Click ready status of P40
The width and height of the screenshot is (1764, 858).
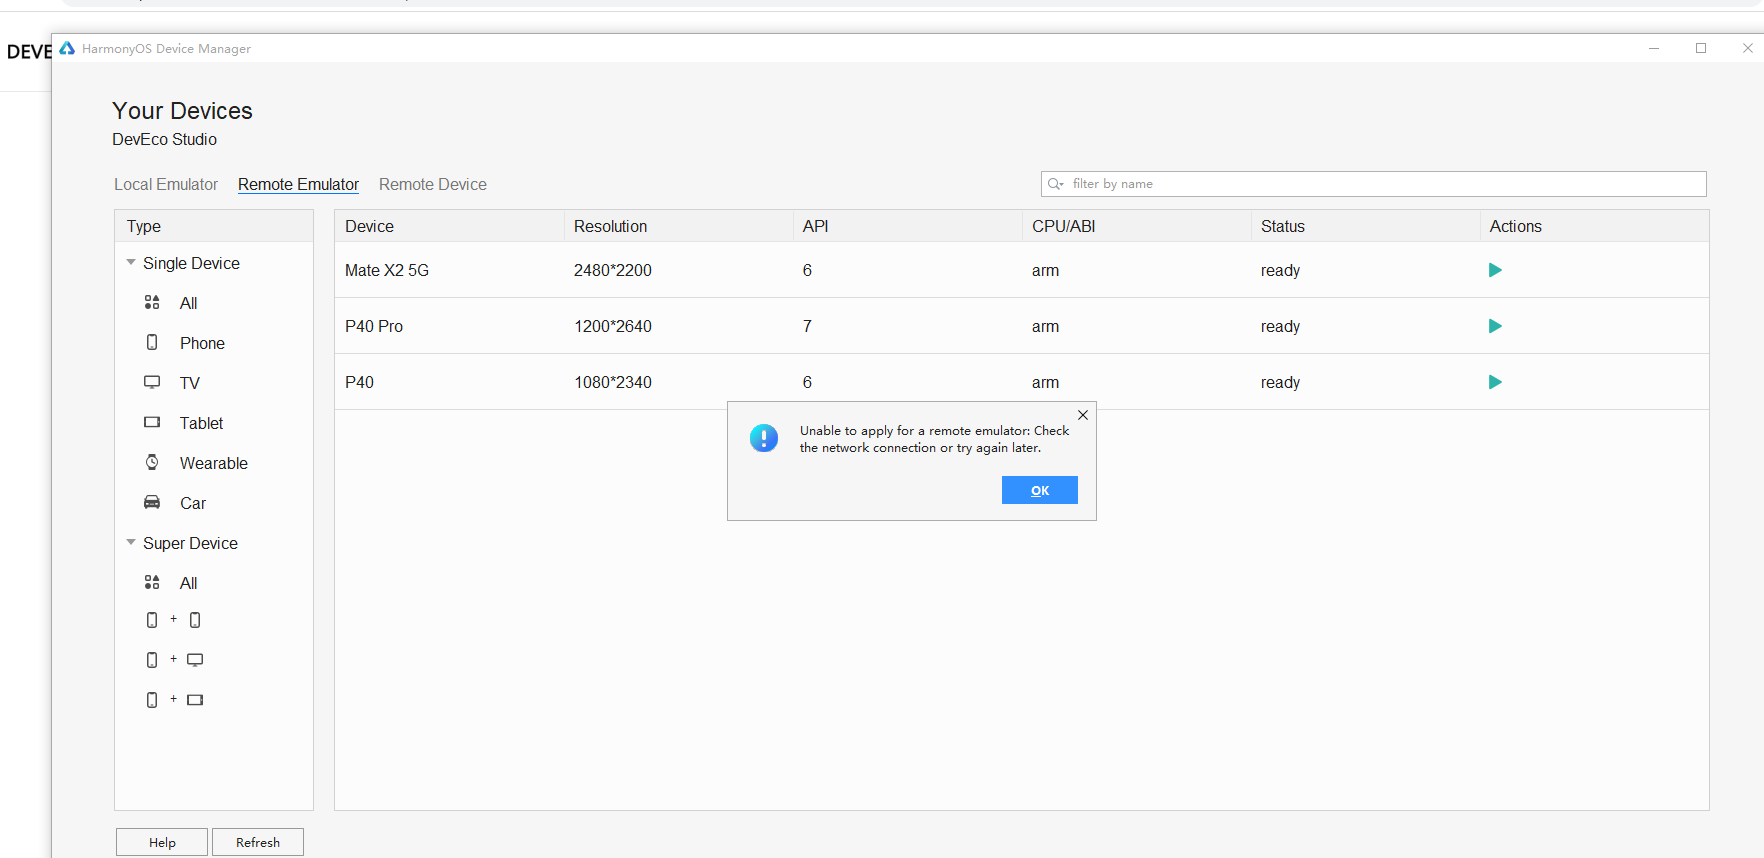click(1280, 382)
